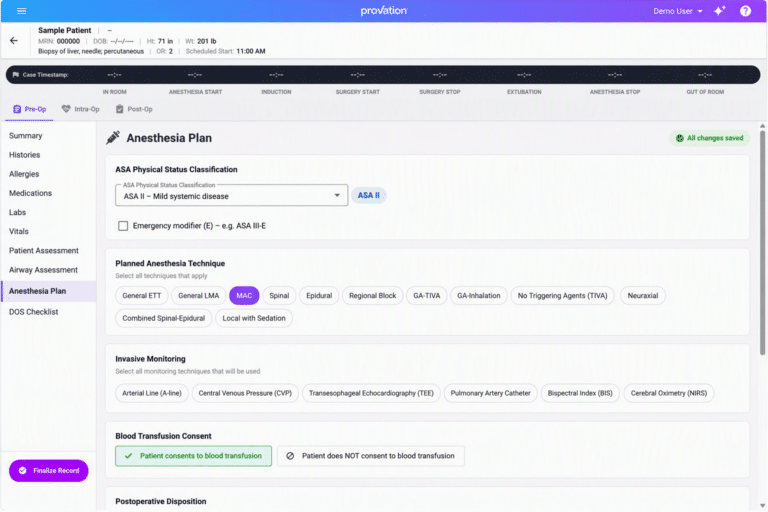Open the hamburger menu icon

click(x=22, y=11)
